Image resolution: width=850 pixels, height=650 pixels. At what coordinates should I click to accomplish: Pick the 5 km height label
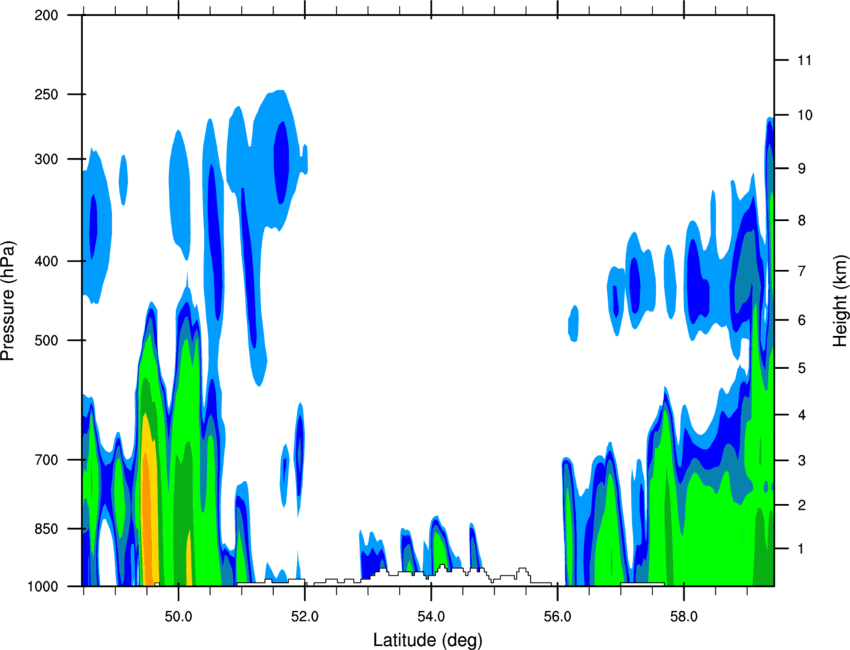[x=801, y=369]
